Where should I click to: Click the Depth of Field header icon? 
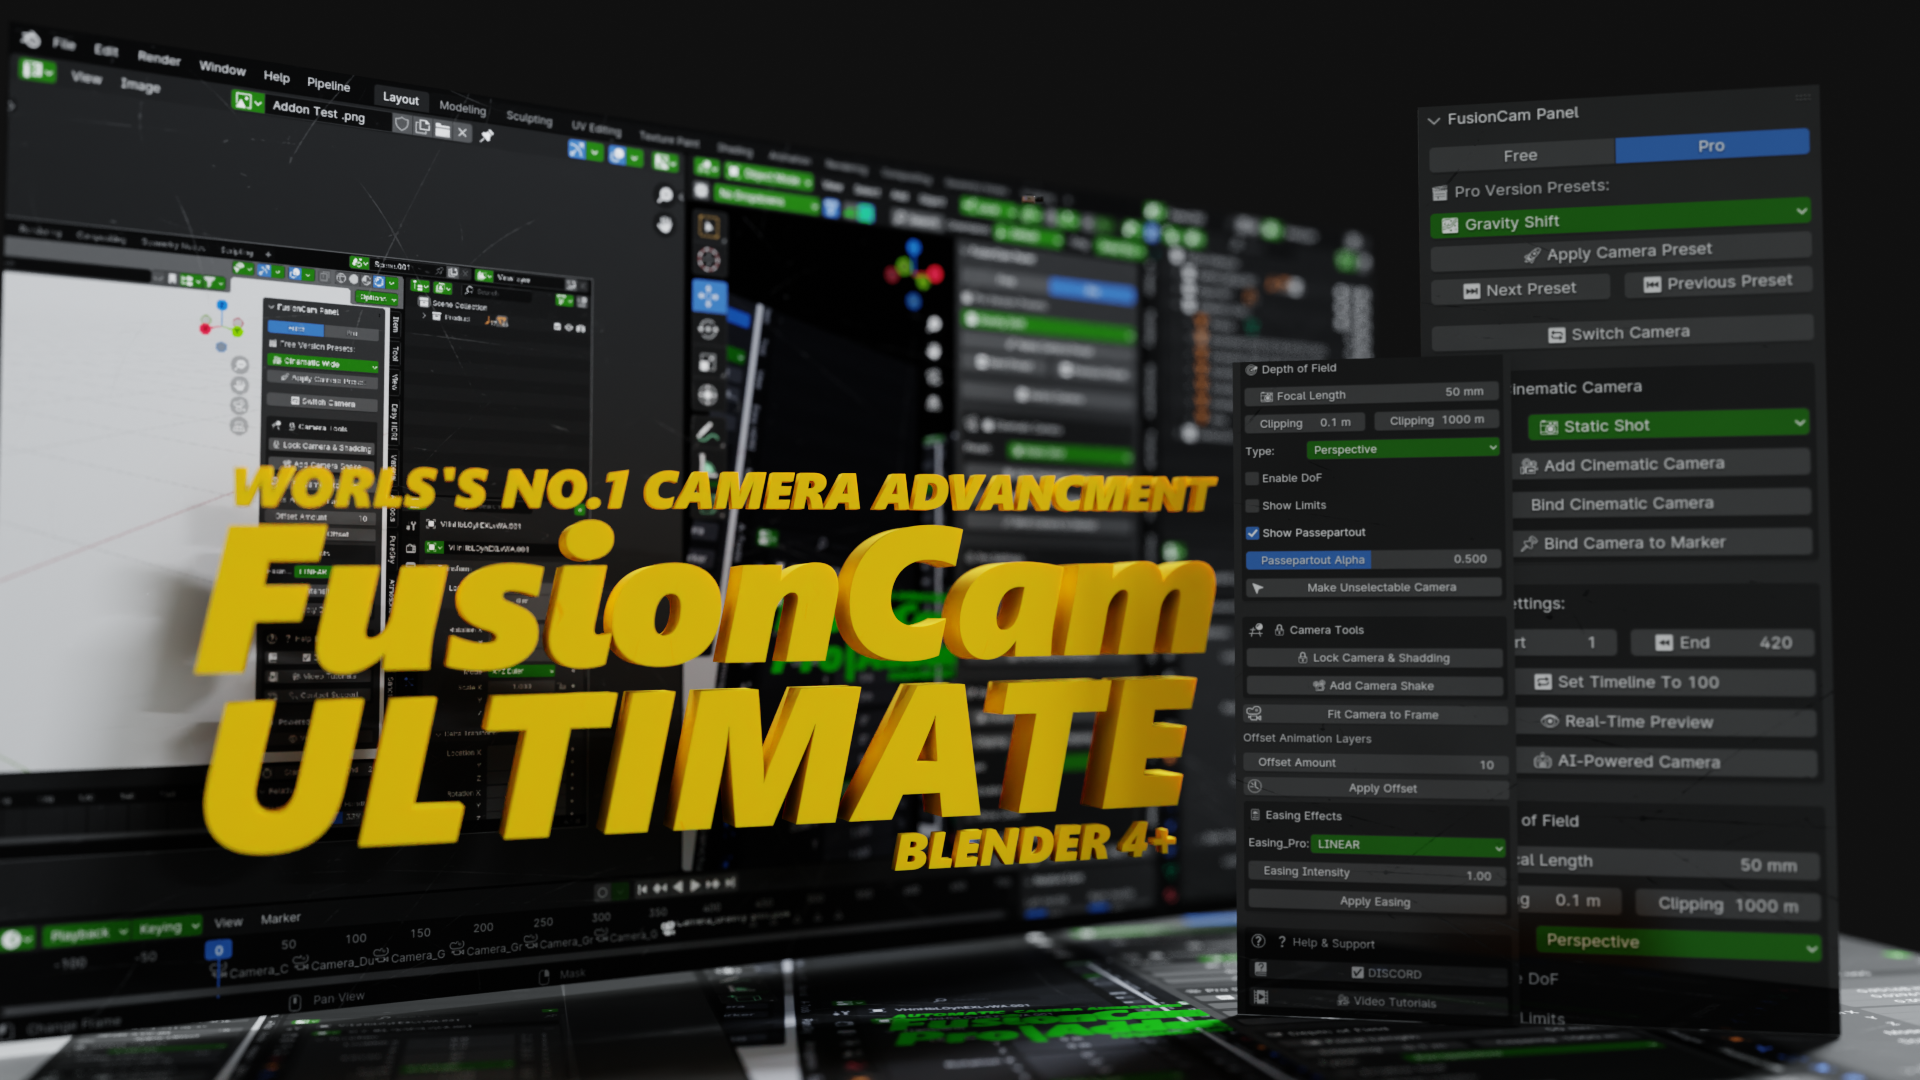[1251, 370]
